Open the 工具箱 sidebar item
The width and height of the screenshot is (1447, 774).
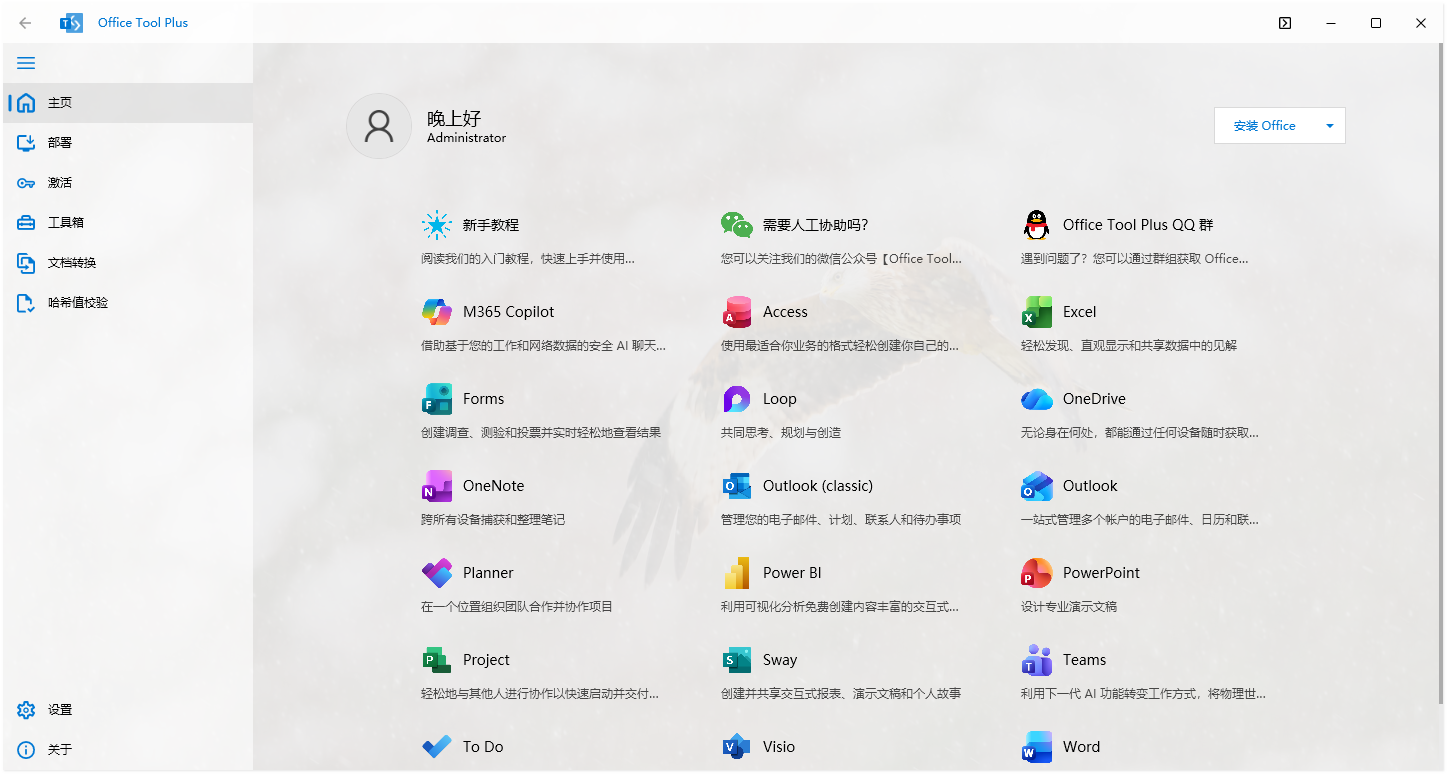pyautogui.click(x=60, y=222)
